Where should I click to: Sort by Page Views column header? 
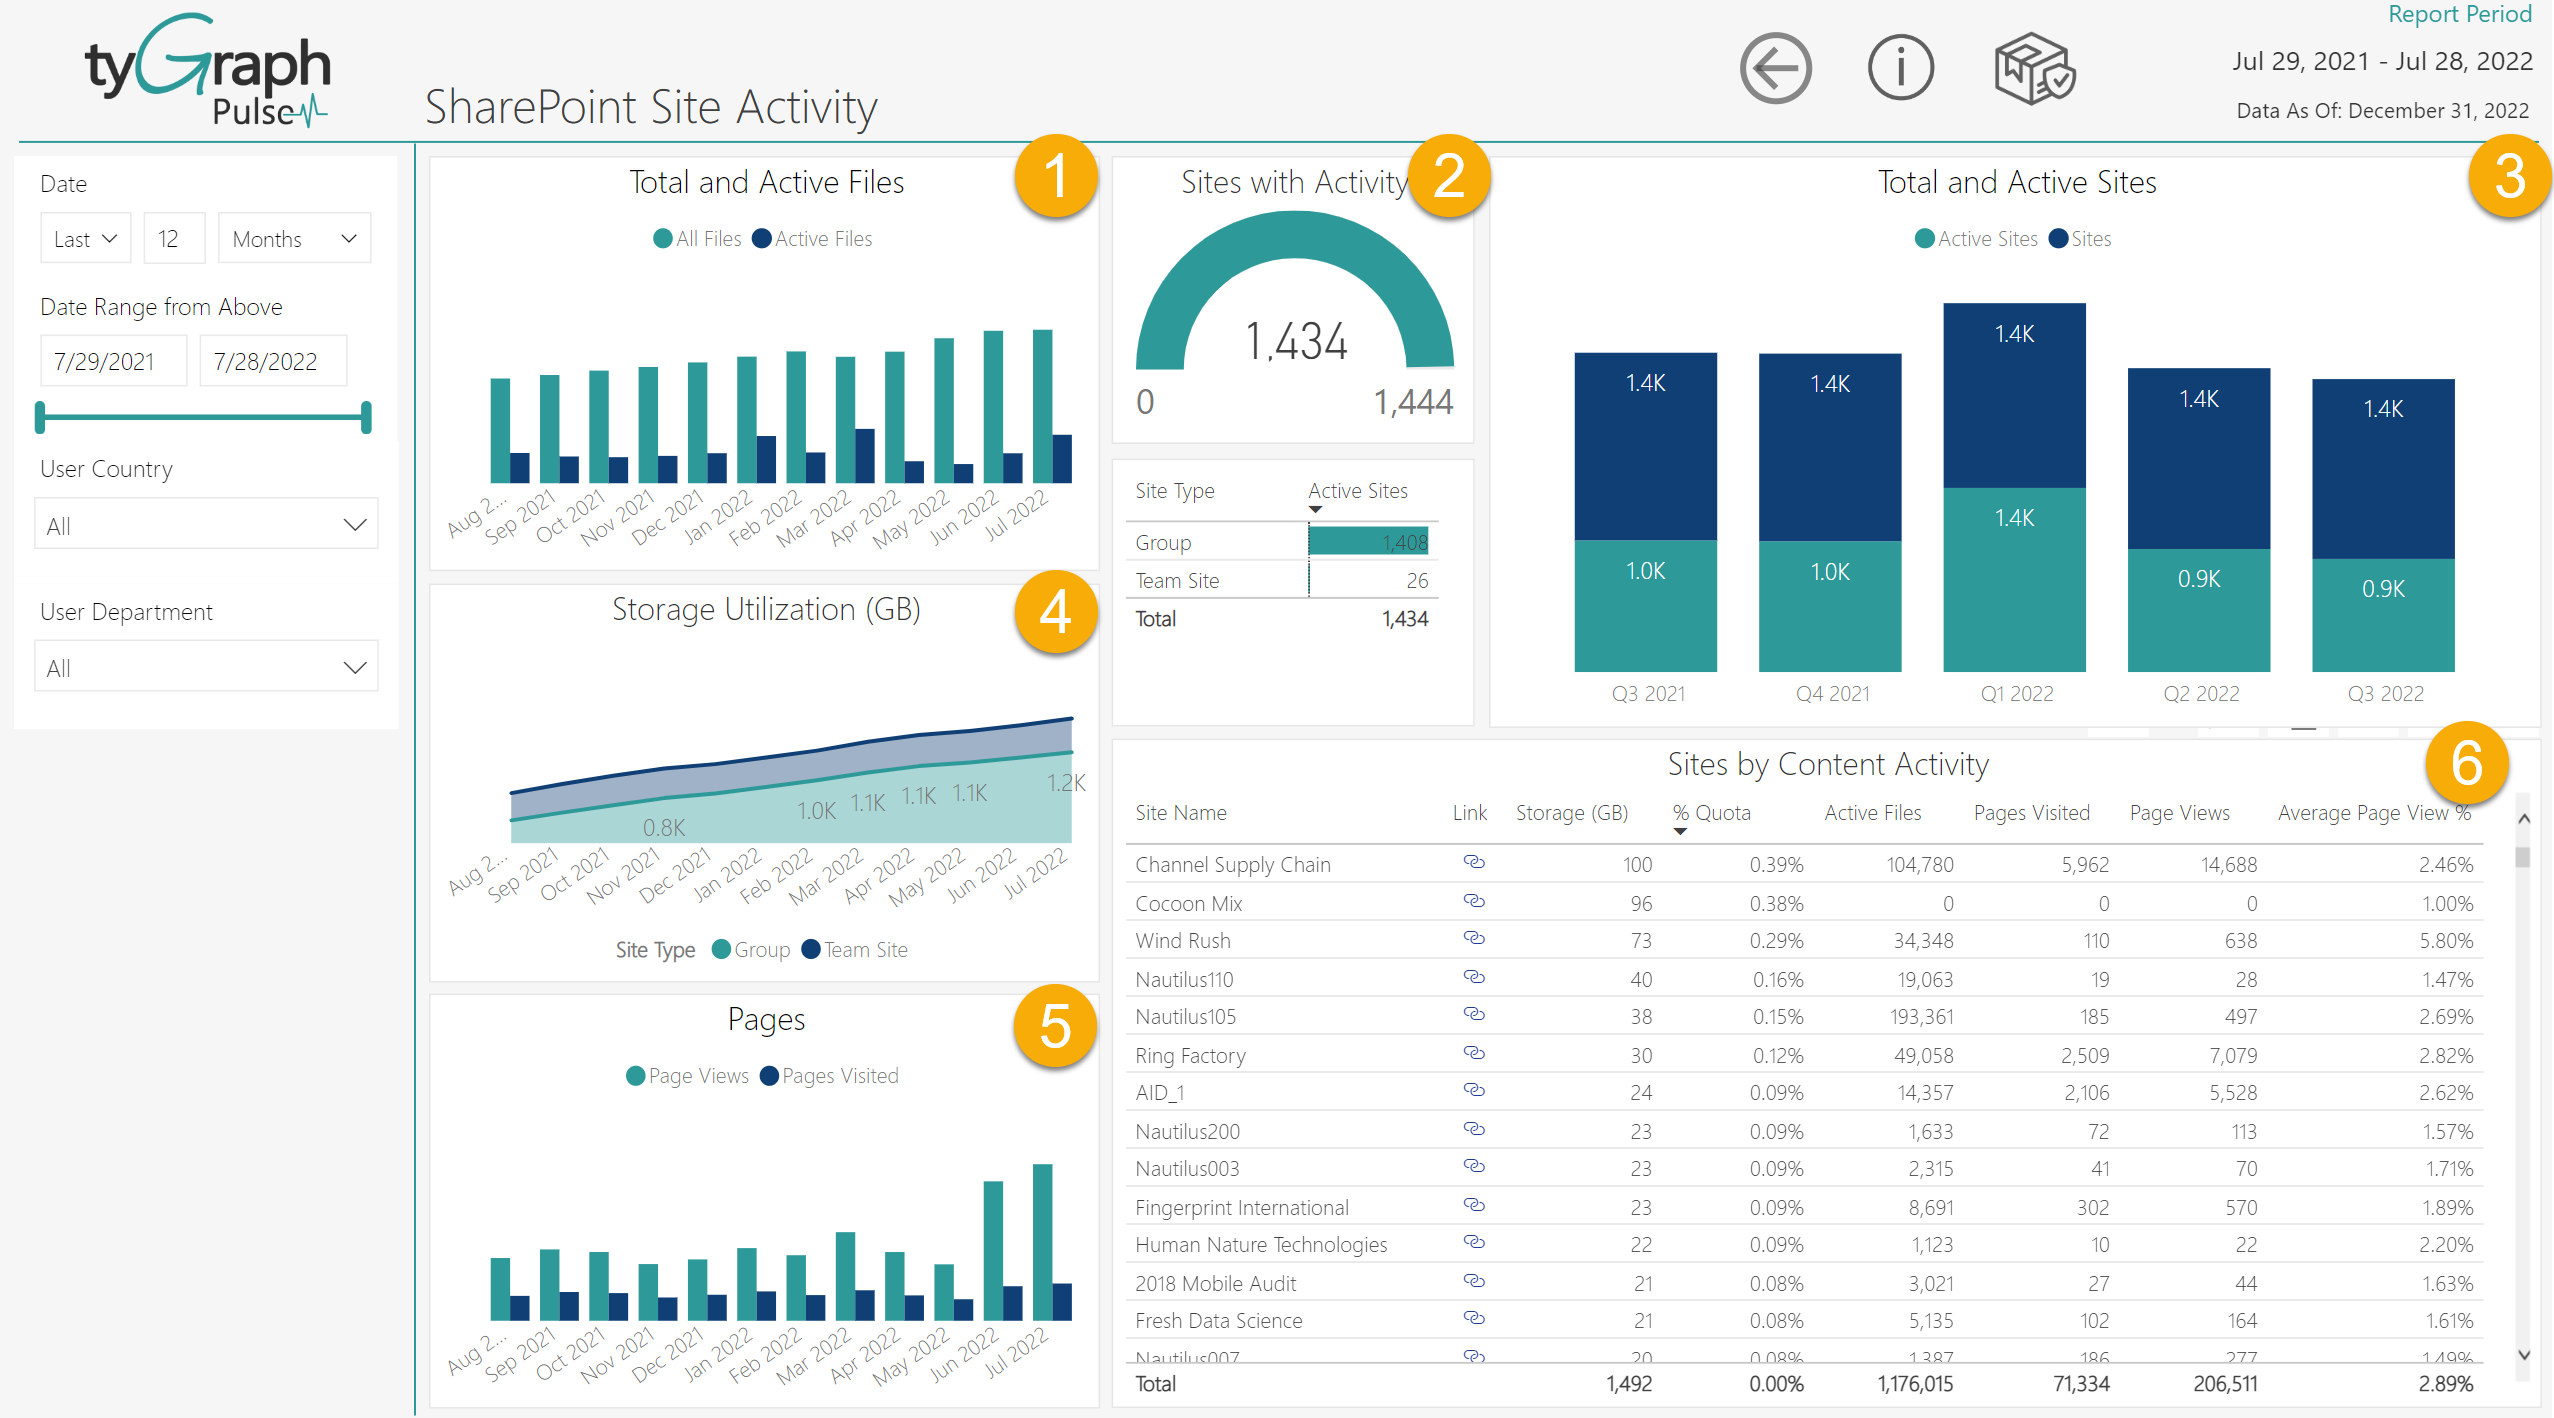tap(2179, 813)
